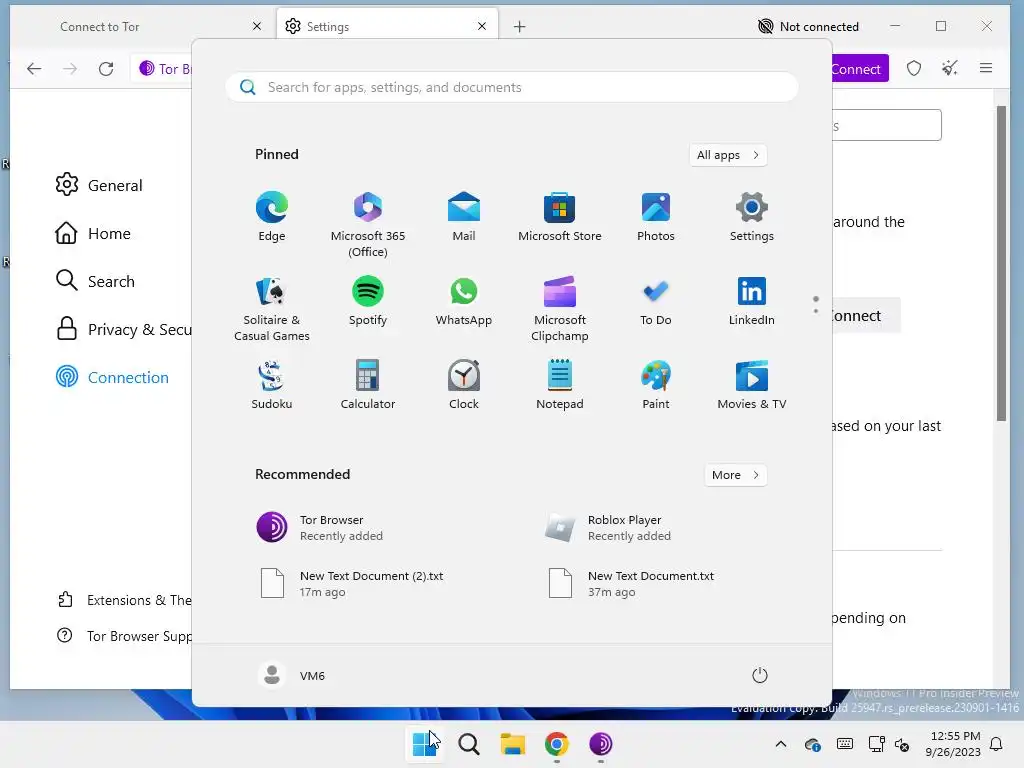Open Extensions & Themes link

coord(124,600)
